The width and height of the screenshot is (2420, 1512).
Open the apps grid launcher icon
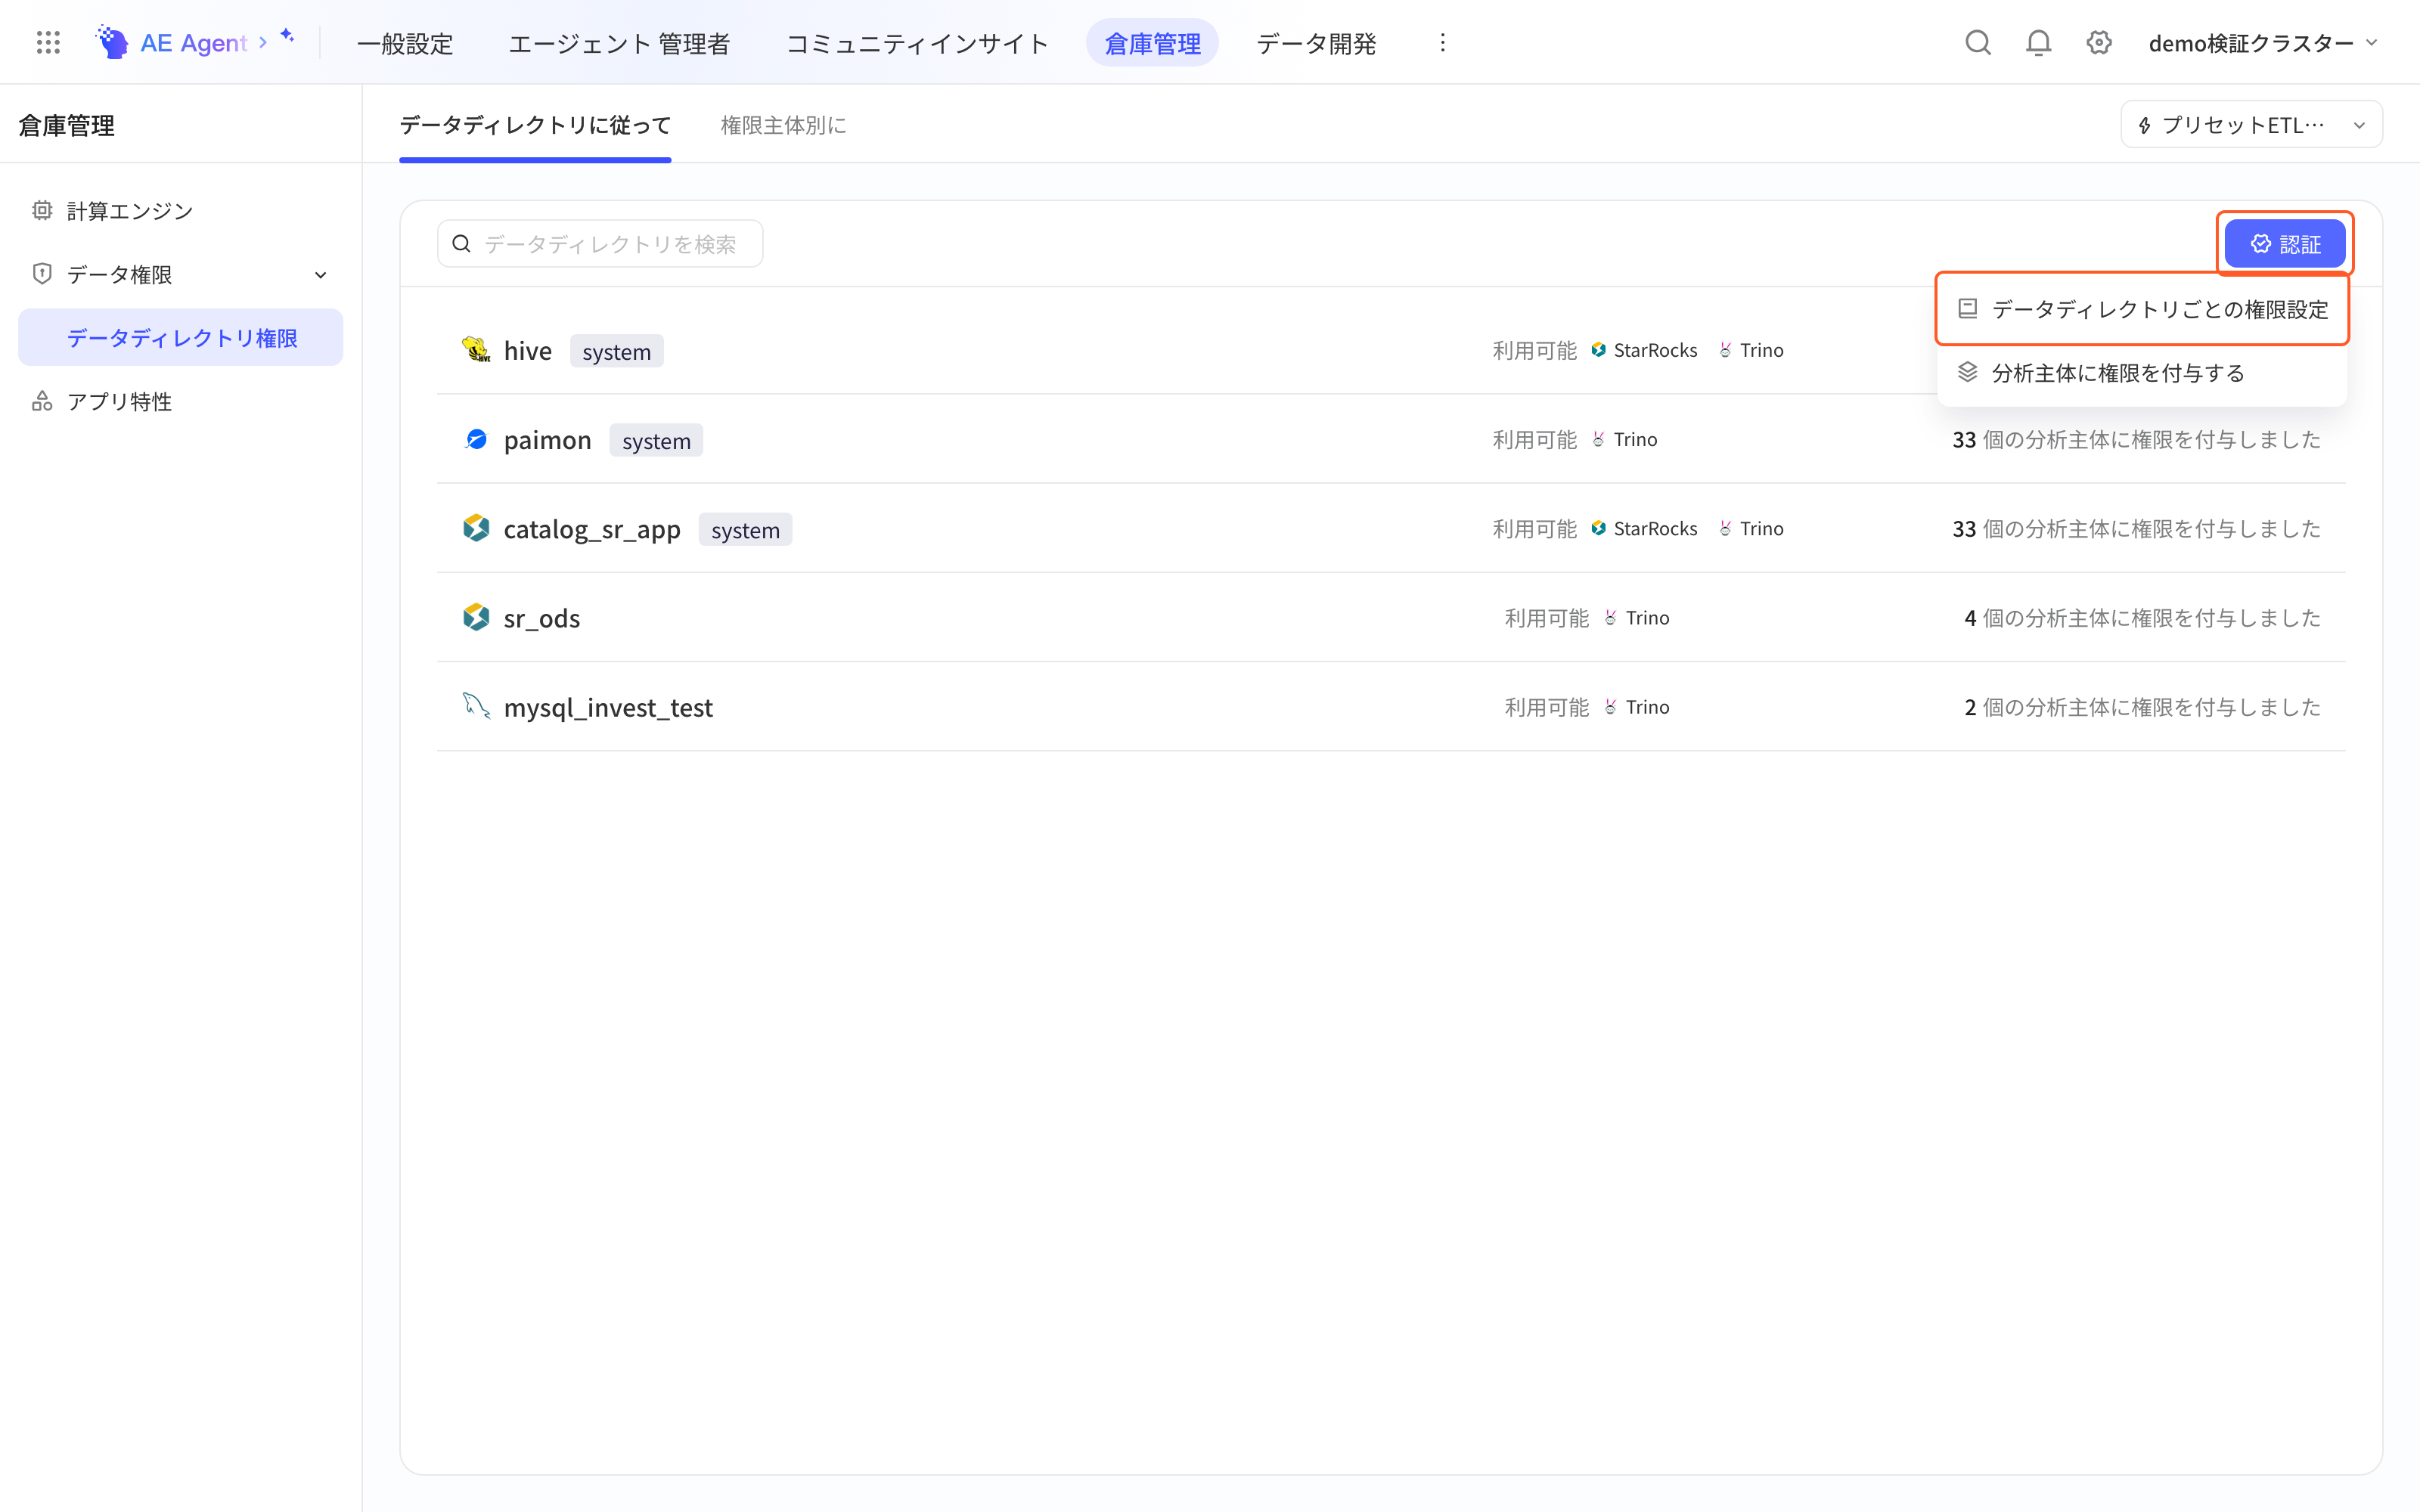pyautogui.click(x=48, y=43)
